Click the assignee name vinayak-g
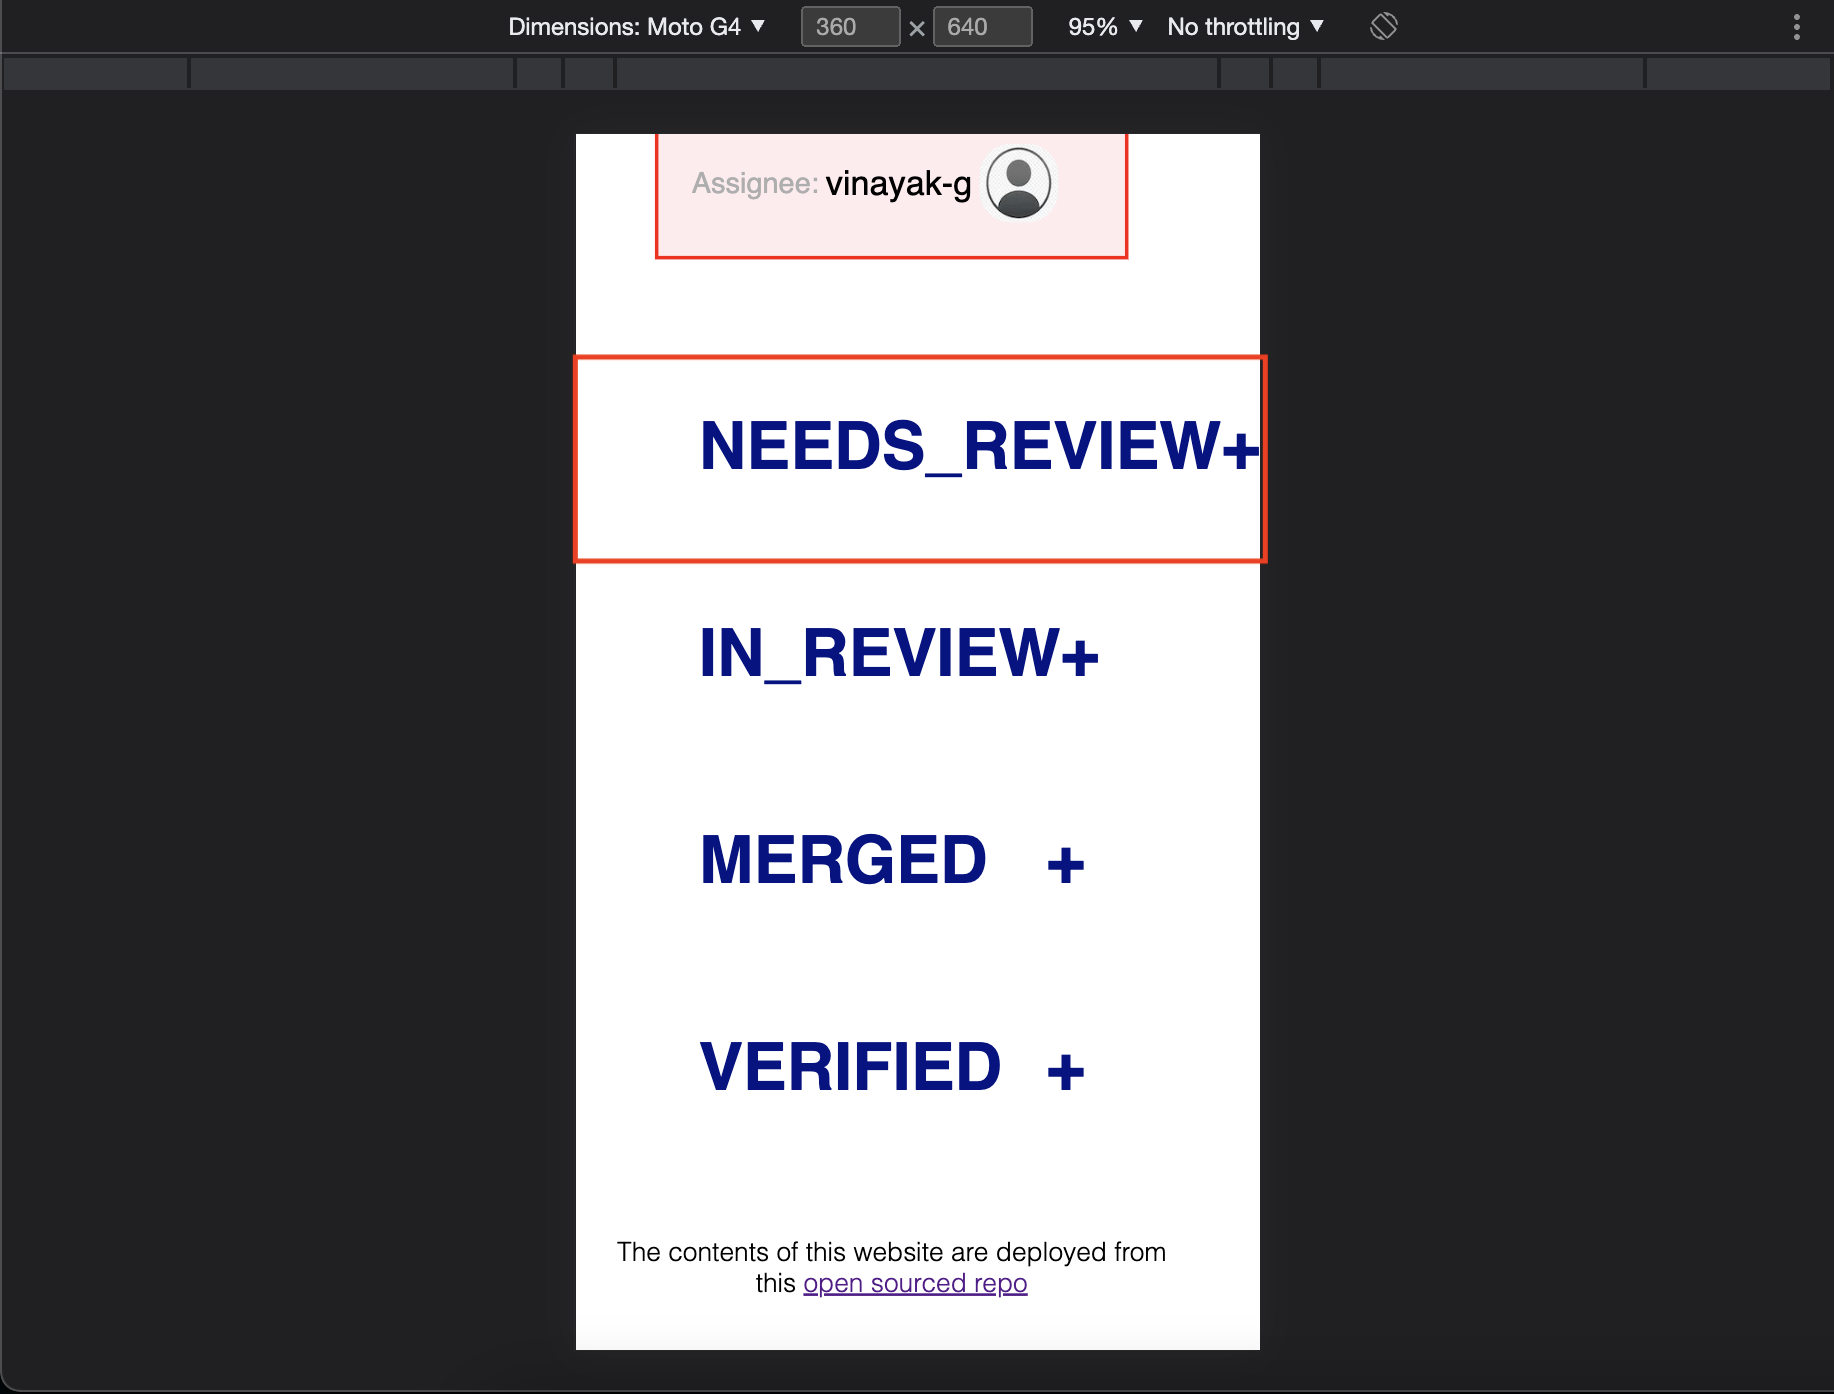Image resolution: width=1834 pixels, height=1394 pixels. point(898,184)
